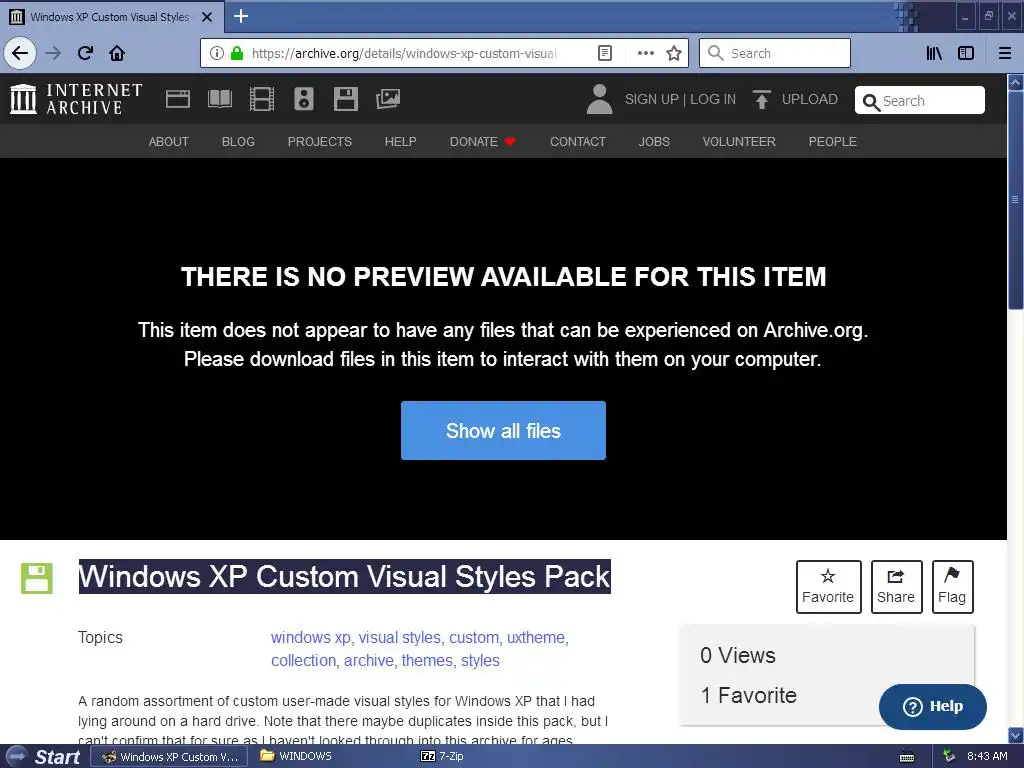Image resolution: width=1024 pixels, height=768 pixels.
Task: Click the taskbar clock showing 8:43 AM
Action: [987, 756]
